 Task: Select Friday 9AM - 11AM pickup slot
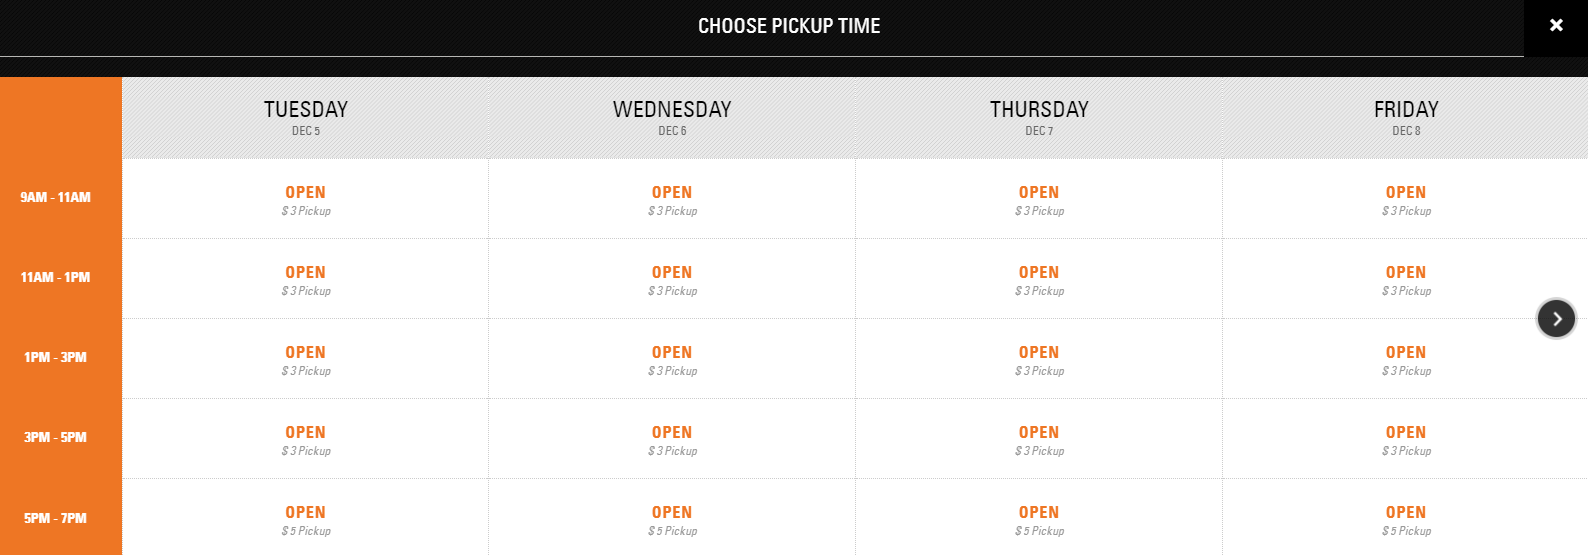pyautogui.click(x=1406, y=199)
